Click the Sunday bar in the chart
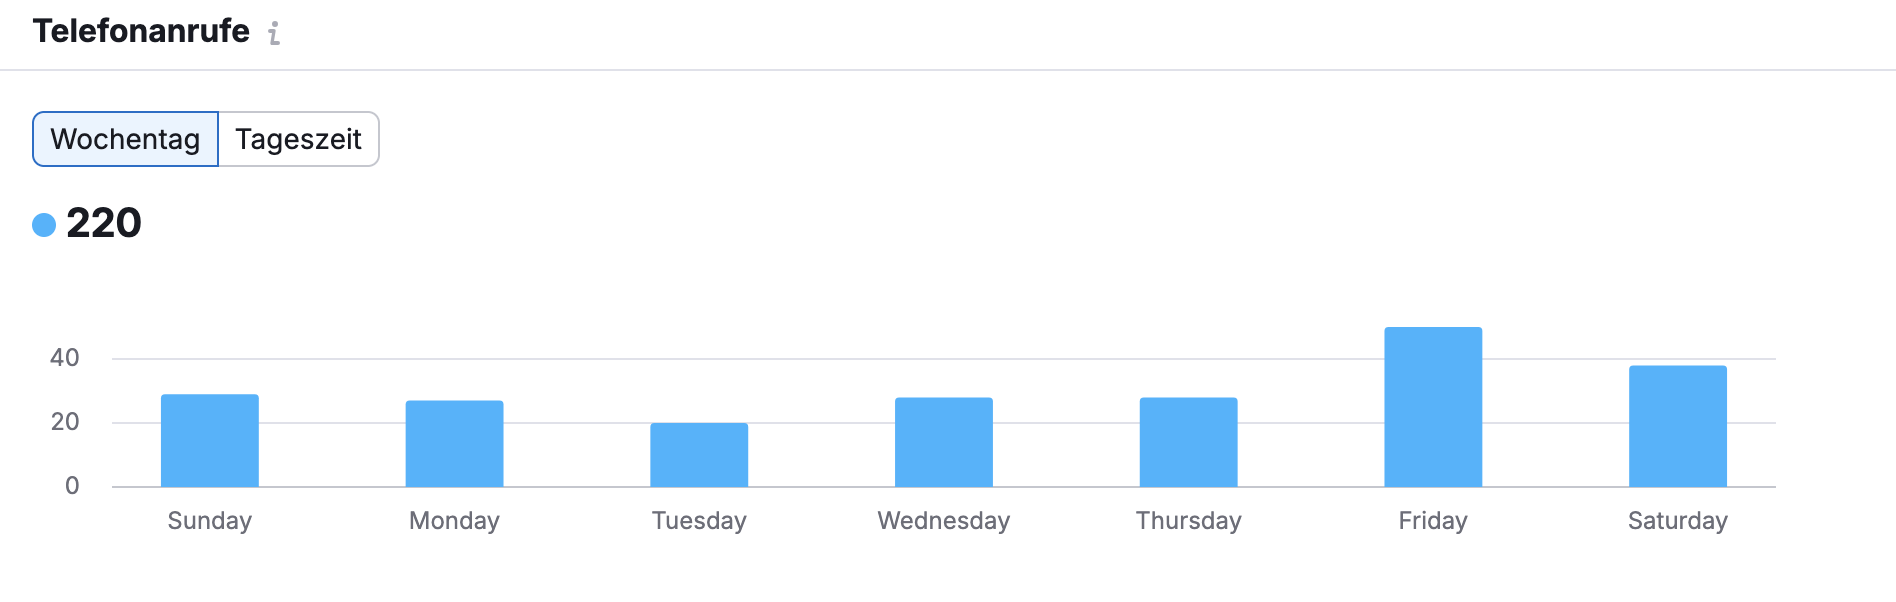The image size is (1896, 602). point(210,441)
